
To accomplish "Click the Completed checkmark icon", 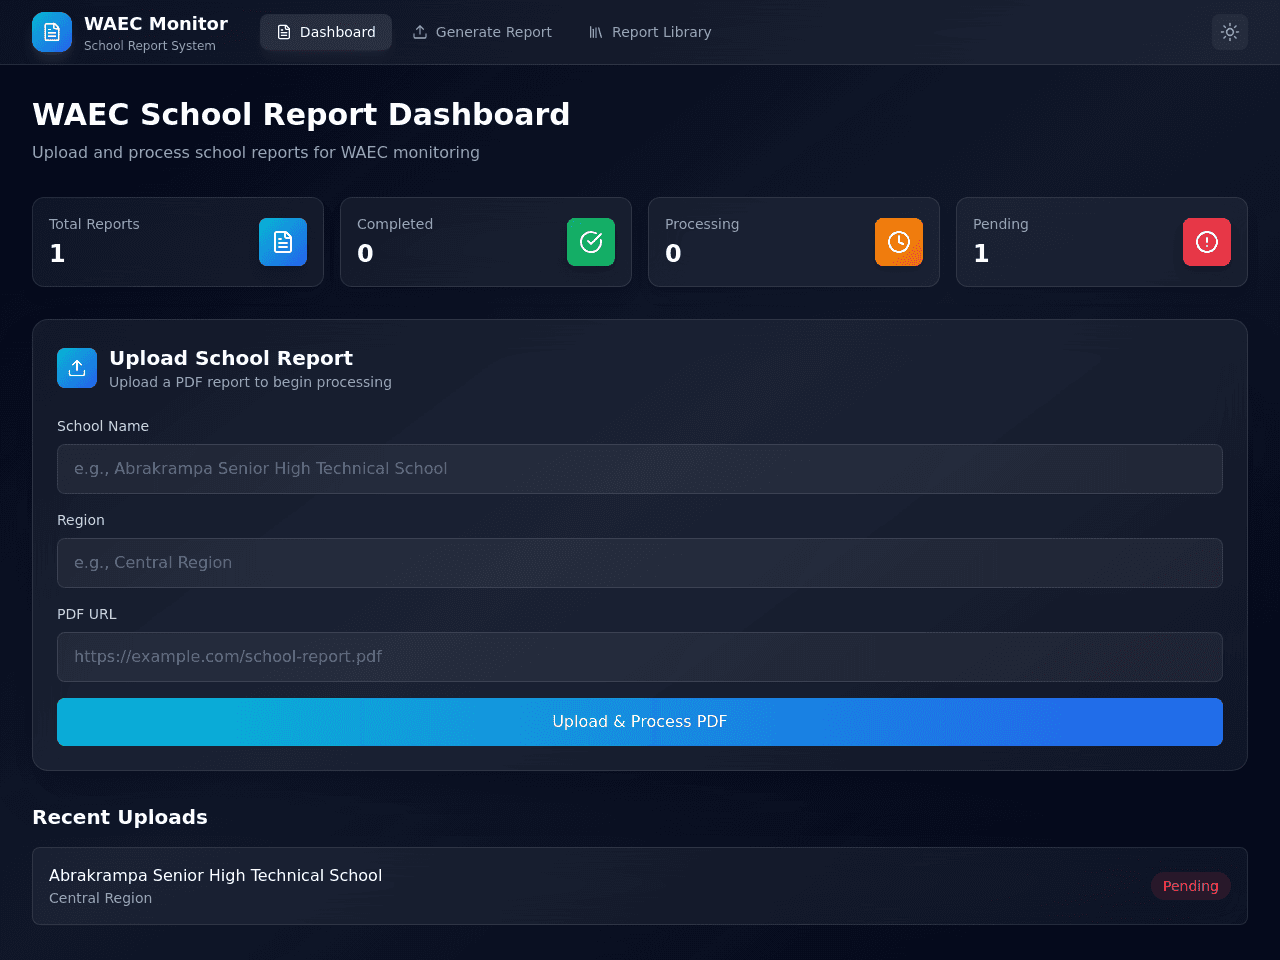I will [591, 242].
